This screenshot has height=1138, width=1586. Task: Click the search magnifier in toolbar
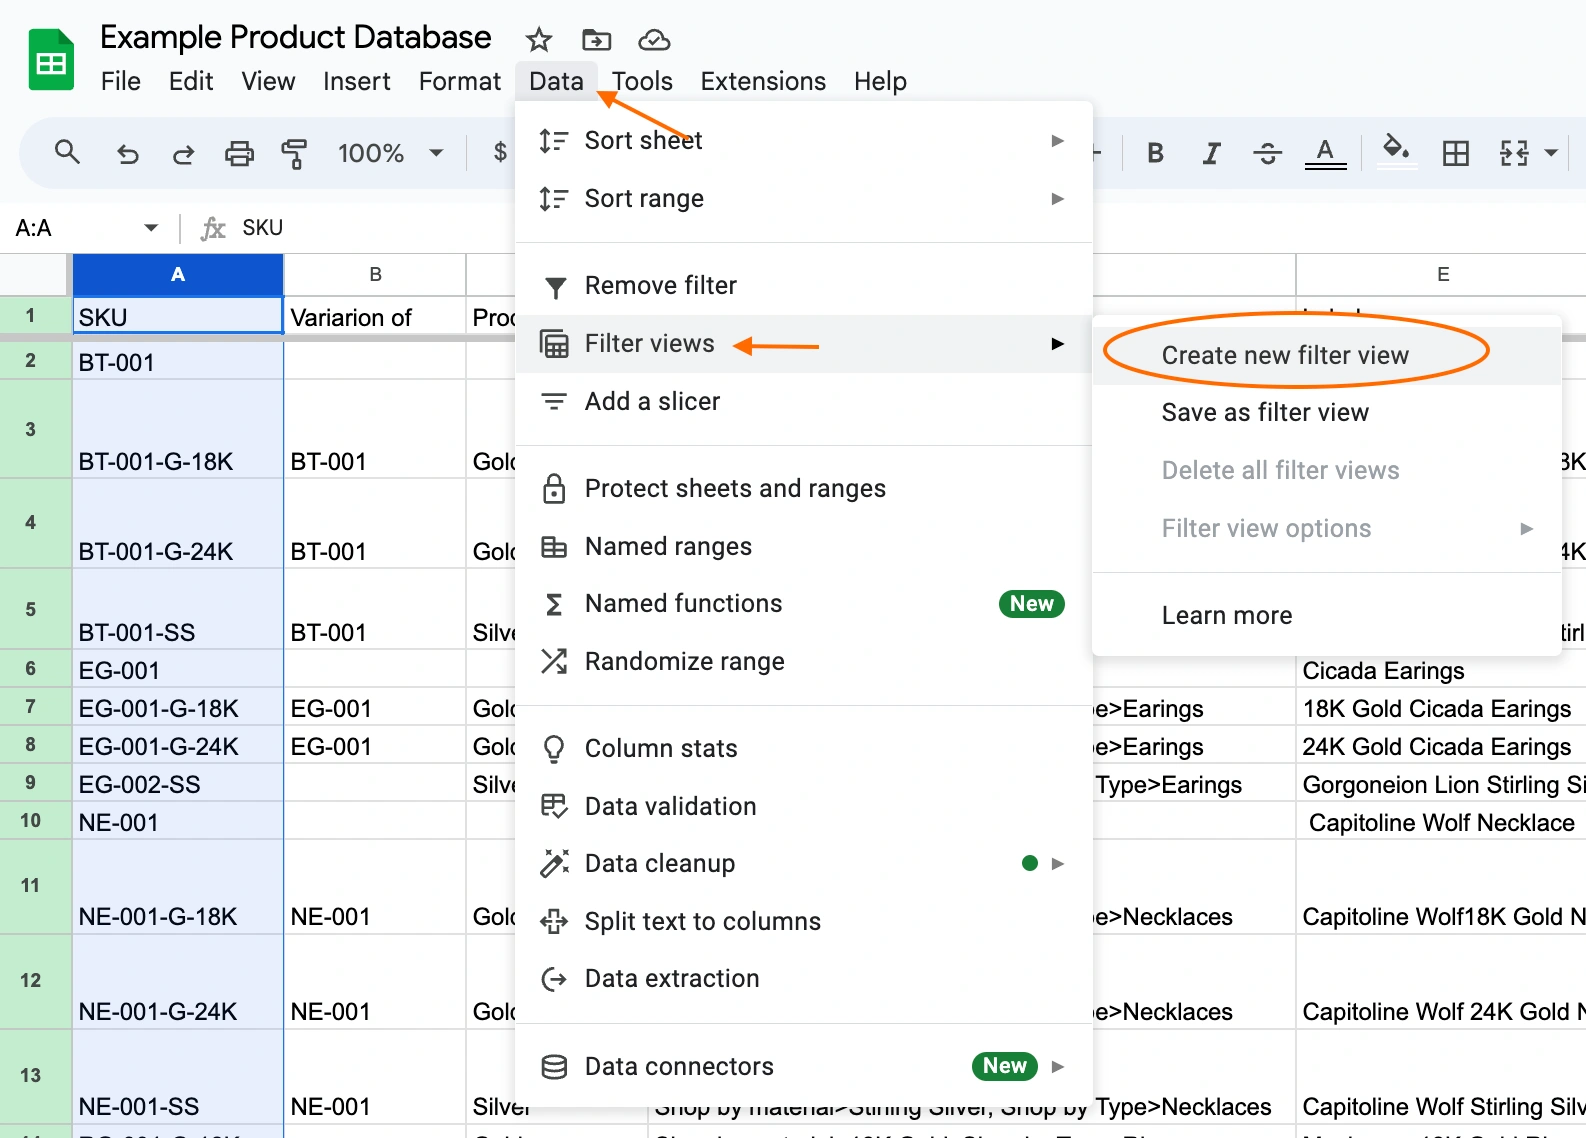[67, 152]
